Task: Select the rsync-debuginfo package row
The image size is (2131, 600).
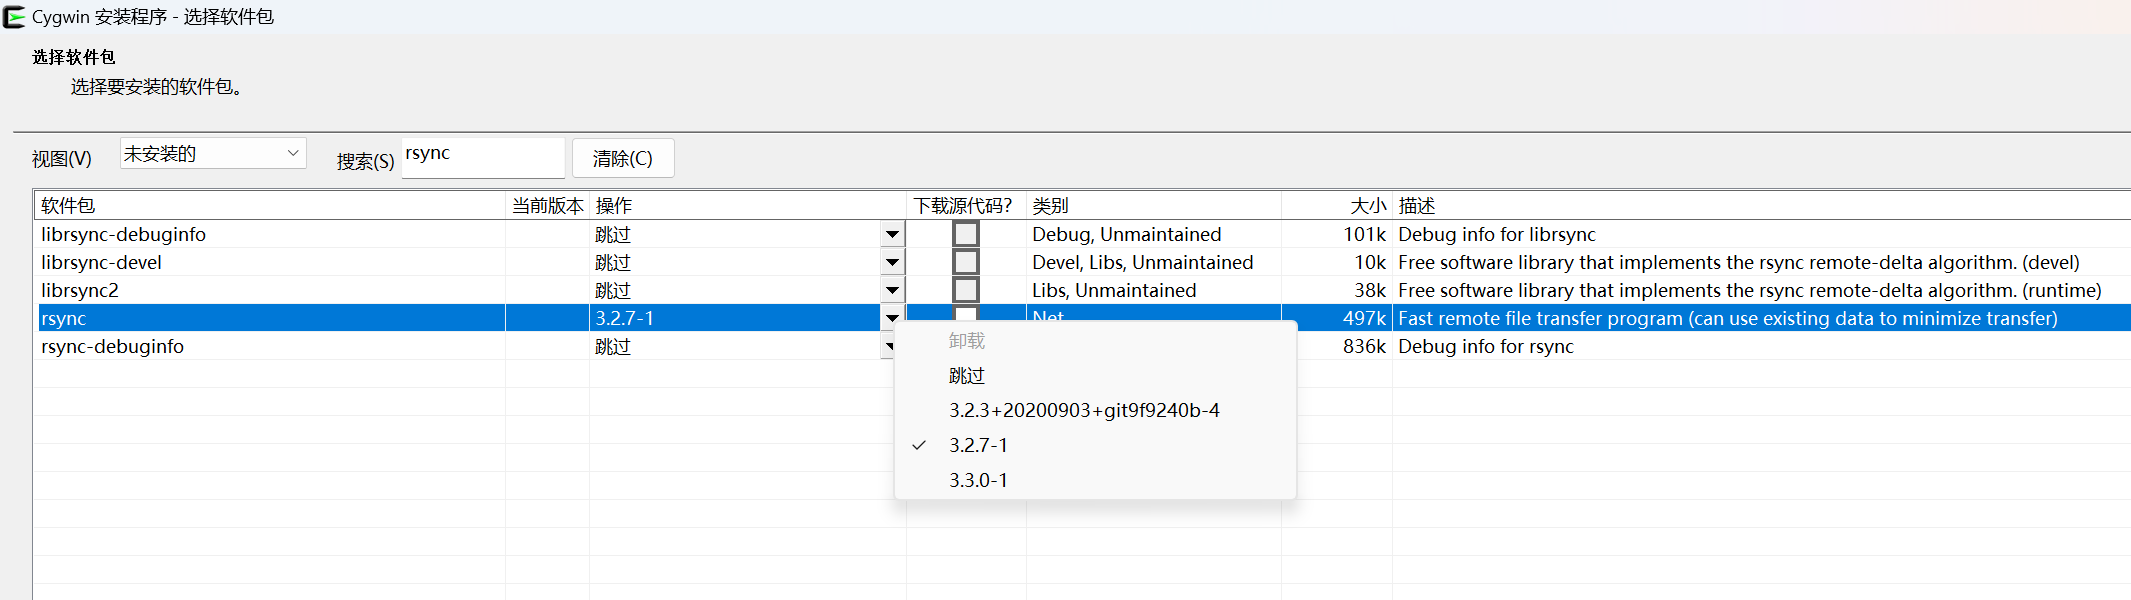Action: tap(112, 347)
